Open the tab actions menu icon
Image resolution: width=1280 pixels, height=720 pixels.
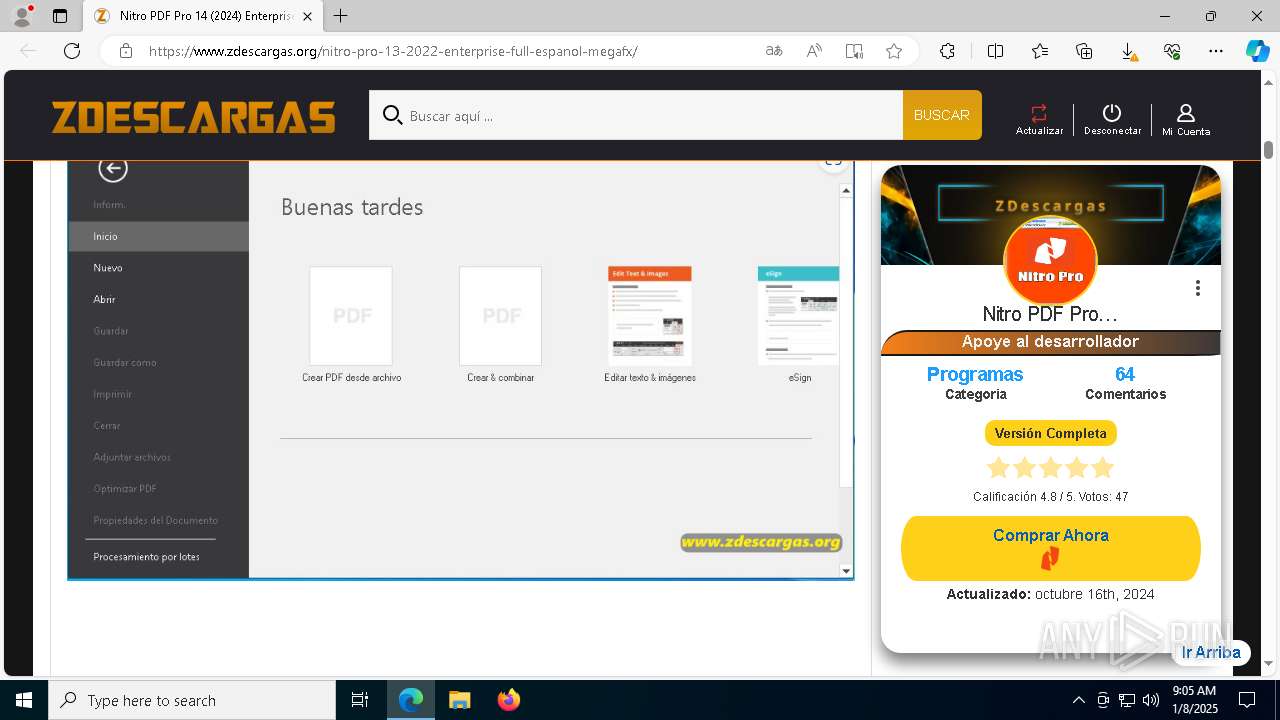pyautogui.click(x=60, y=16)
